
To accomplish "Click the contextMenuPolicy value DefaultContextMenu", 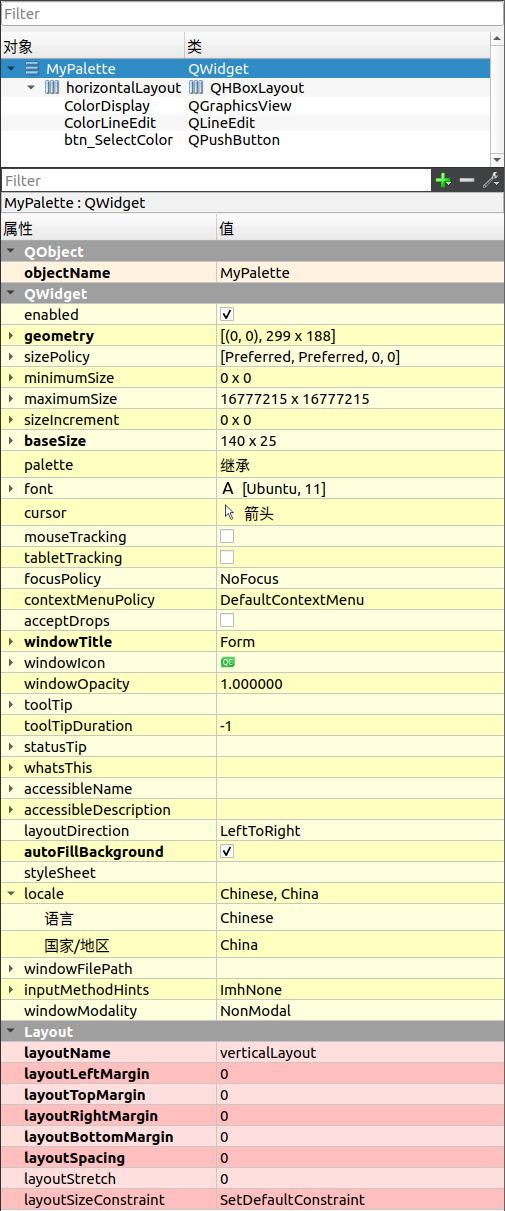I will click(292, 599).
